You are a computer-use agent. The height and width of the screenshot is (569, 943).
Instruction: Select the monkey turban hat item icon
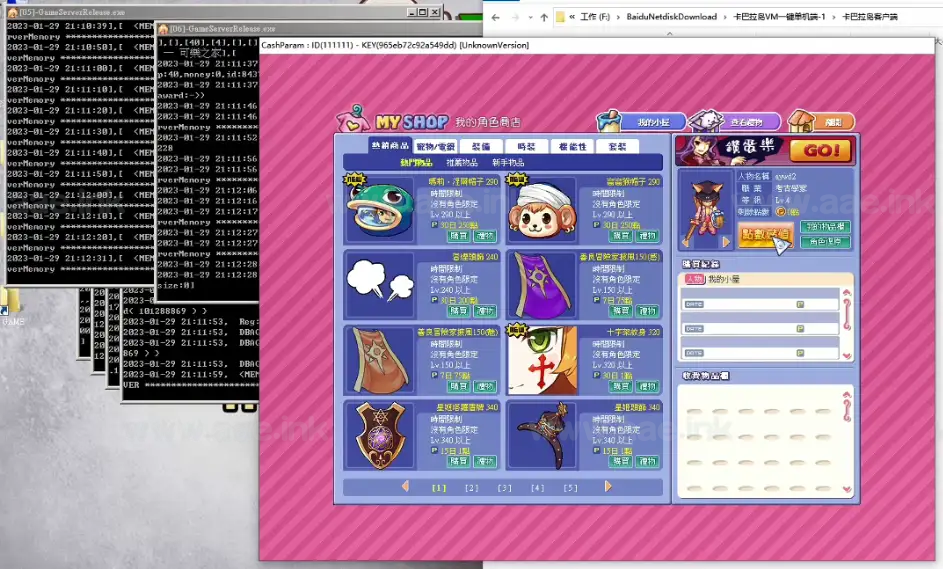540,210
